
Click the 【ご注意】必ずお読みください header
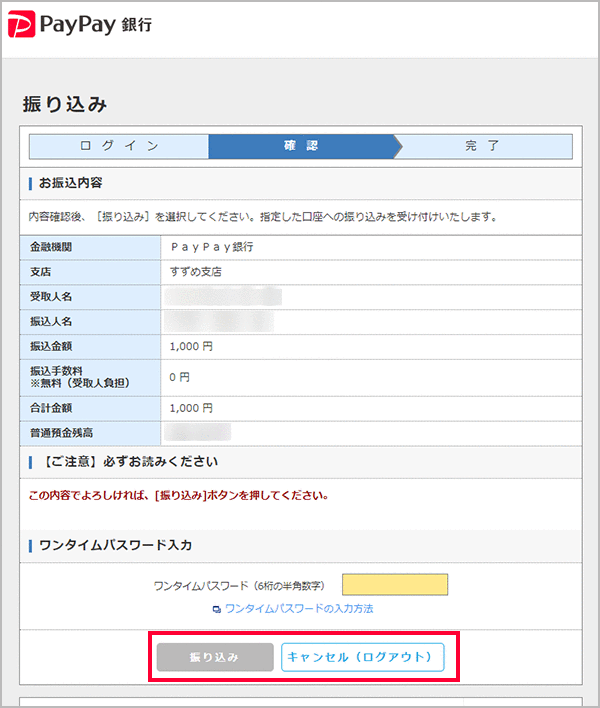pyautogui.click(x=130, y=462)
